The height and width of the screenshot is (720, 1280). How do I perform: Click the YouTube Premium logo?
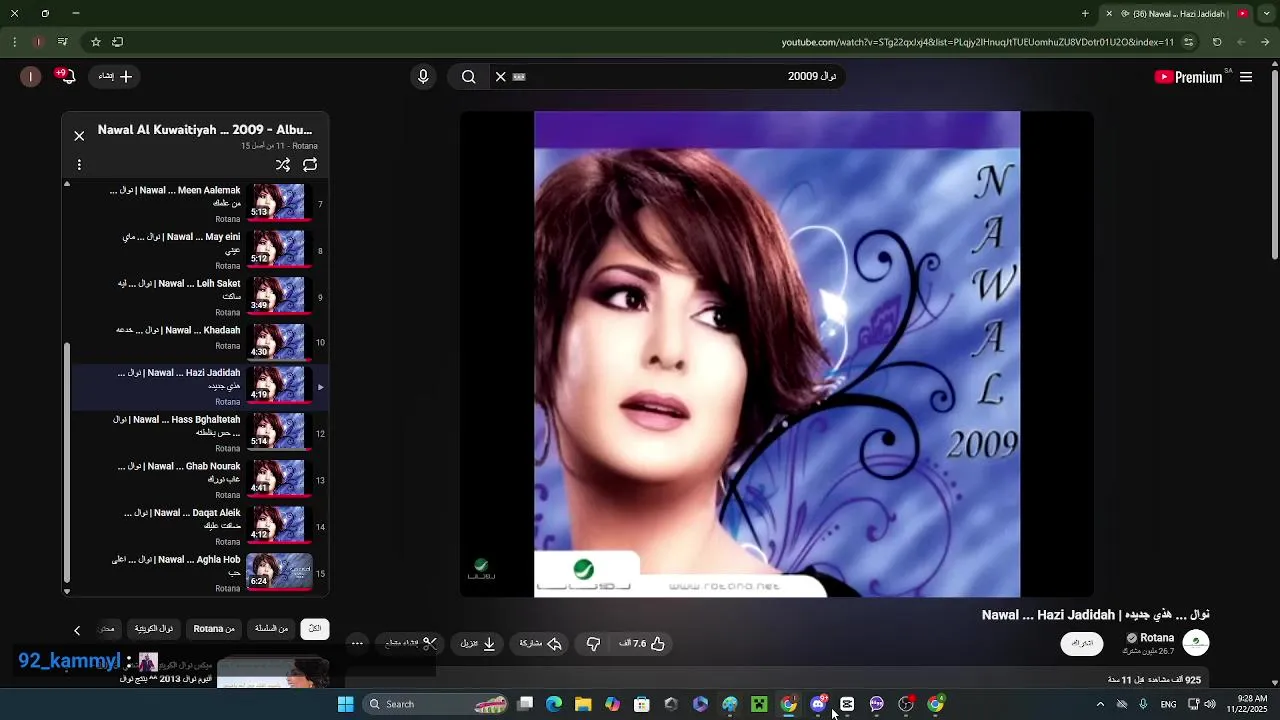pyautogui.click(x=1190, y=77)
